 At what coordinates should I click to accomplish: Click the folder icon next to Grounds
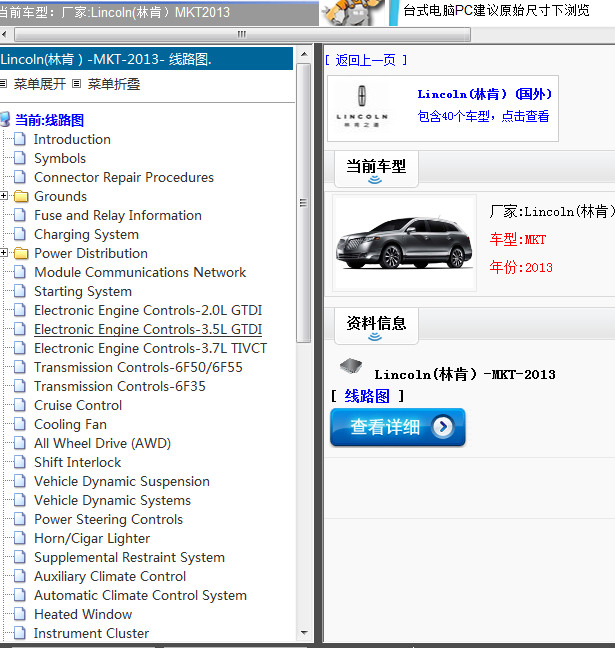point(21,197)
